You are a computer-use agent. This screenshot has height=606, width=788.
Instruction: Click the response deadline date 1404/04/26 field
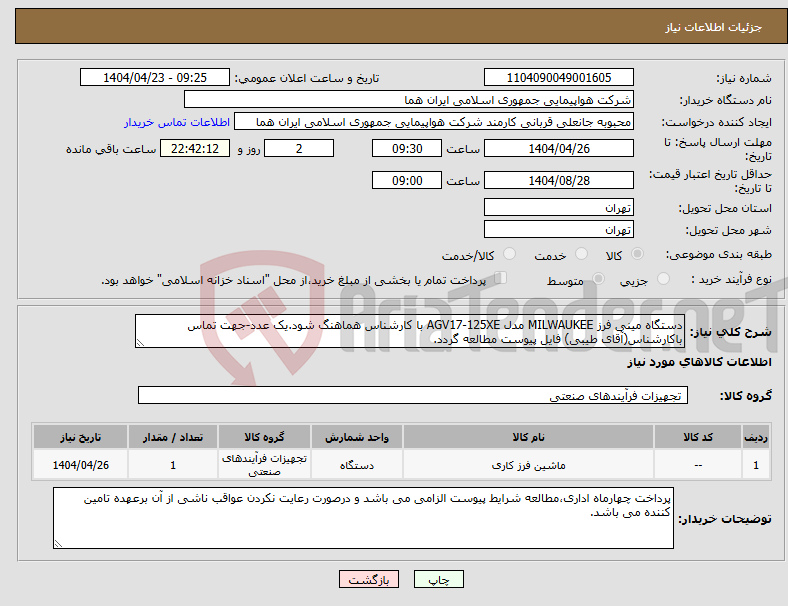pyautogui.click(x=559, y=148)
